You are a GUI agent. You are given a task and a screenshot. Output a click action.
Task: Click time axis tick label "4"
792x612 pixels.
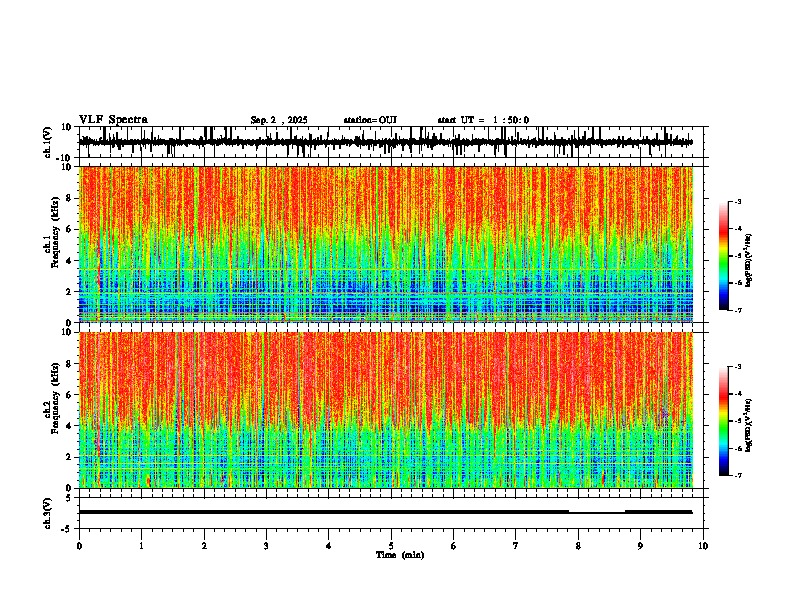click(329, 546)
